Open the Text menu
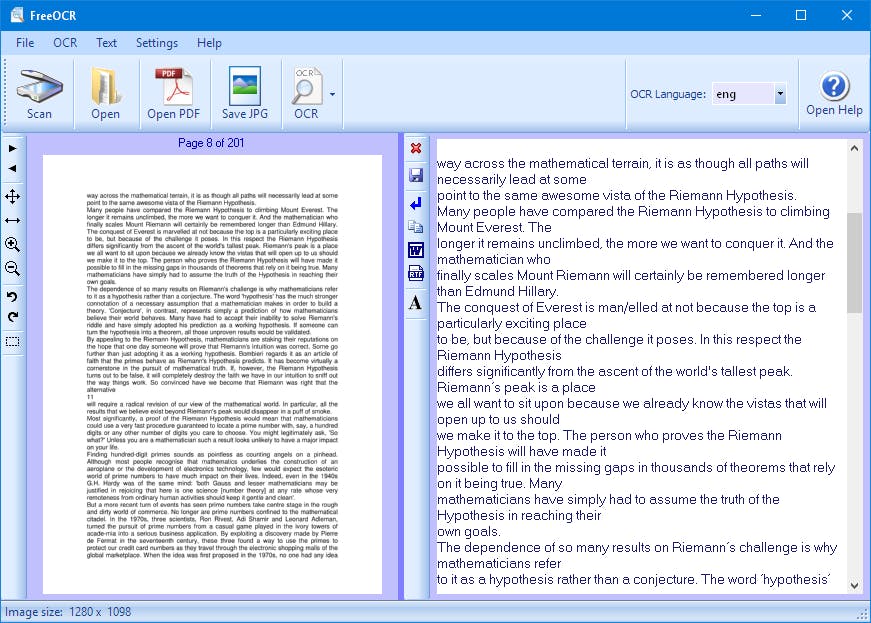The width and height of the screenshot is (871, 623). click(x=106, y=43)
